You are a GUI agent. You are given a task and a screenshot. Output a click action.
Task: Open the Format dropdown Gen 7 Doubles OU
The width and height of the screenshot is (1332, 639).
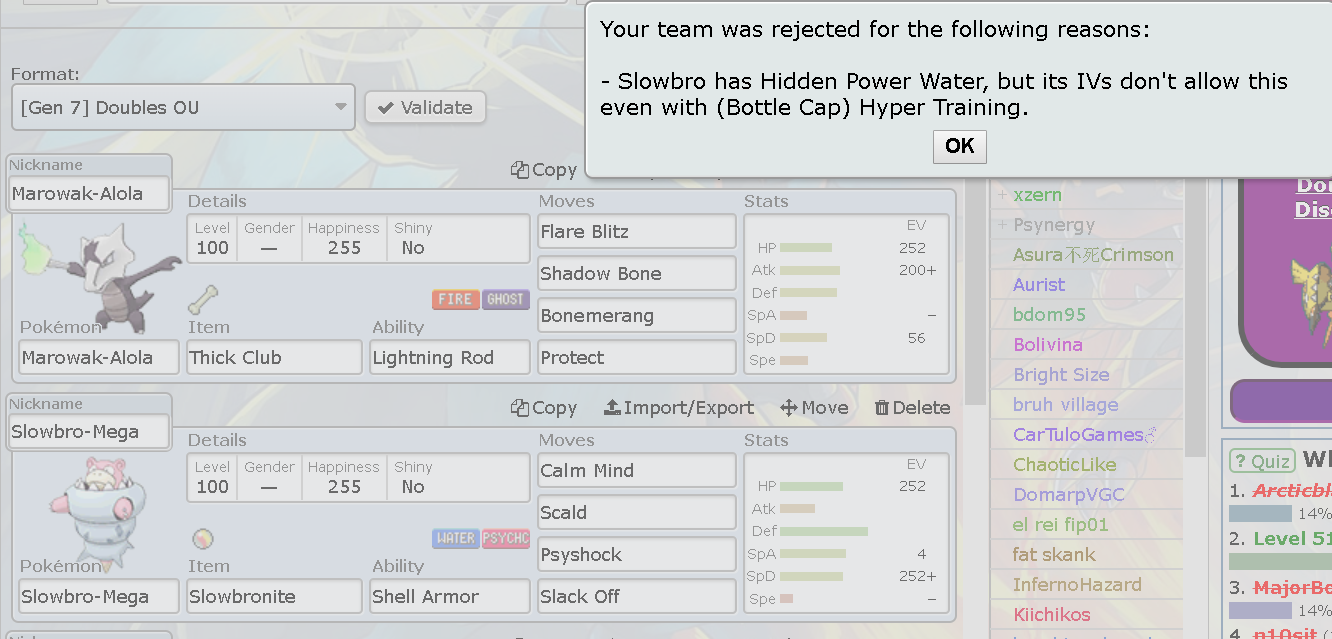(183, 107)
